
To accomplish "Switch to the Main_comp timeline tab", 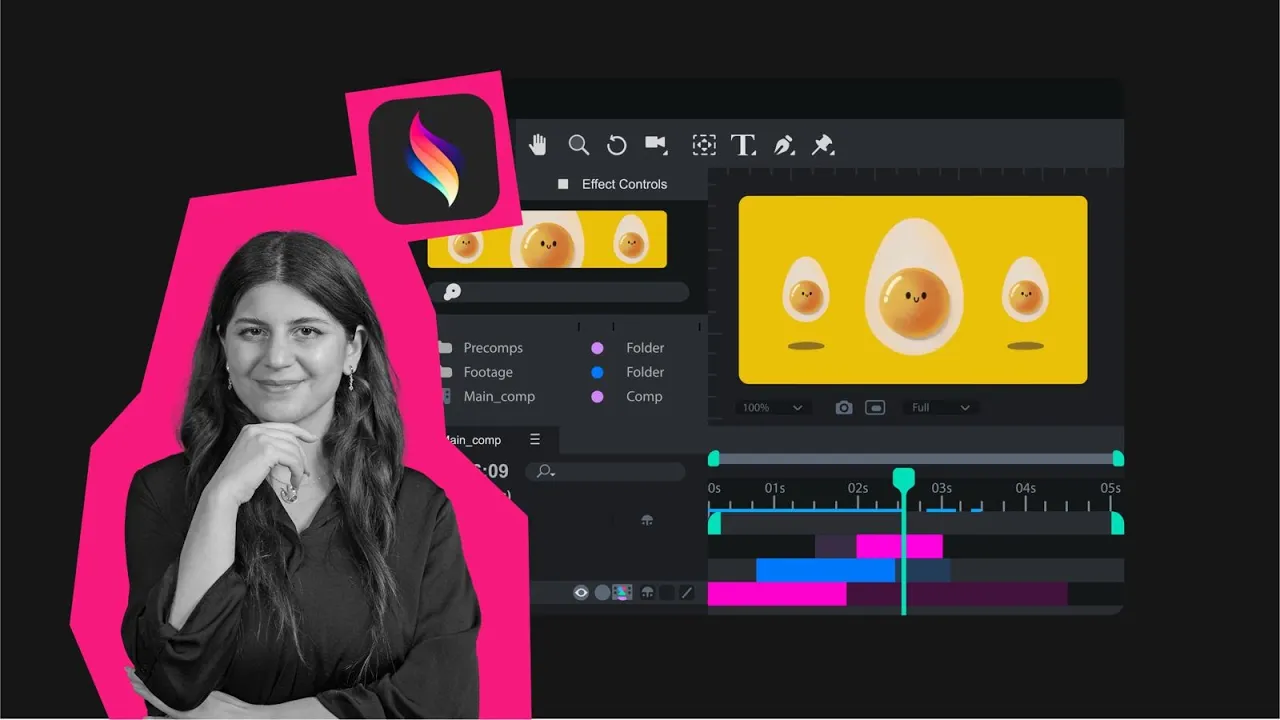I will click(x=471, y=440).
